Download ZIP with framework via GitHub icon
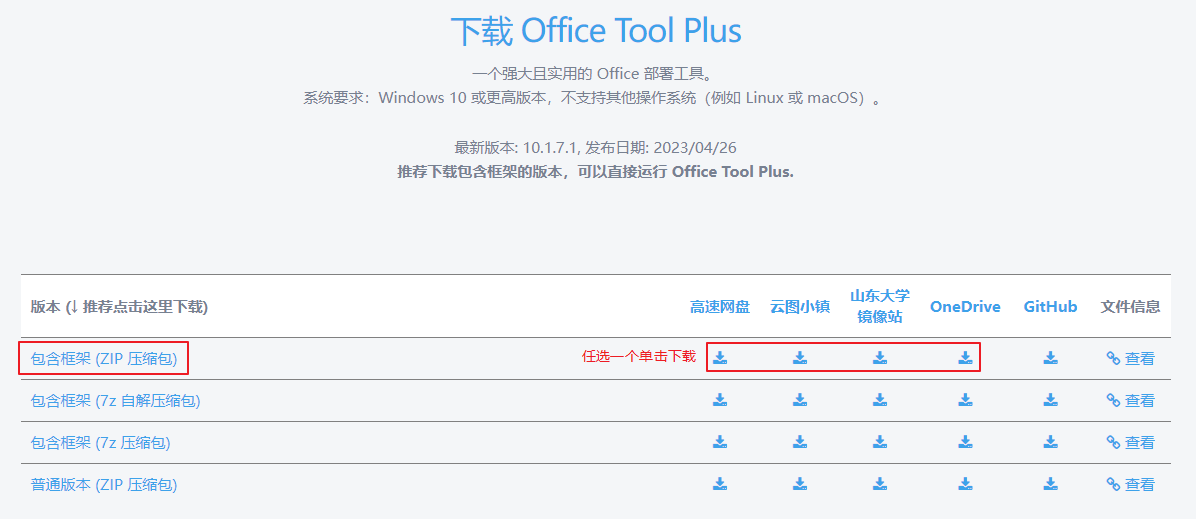The image size is (1196, 519). 1050,357
